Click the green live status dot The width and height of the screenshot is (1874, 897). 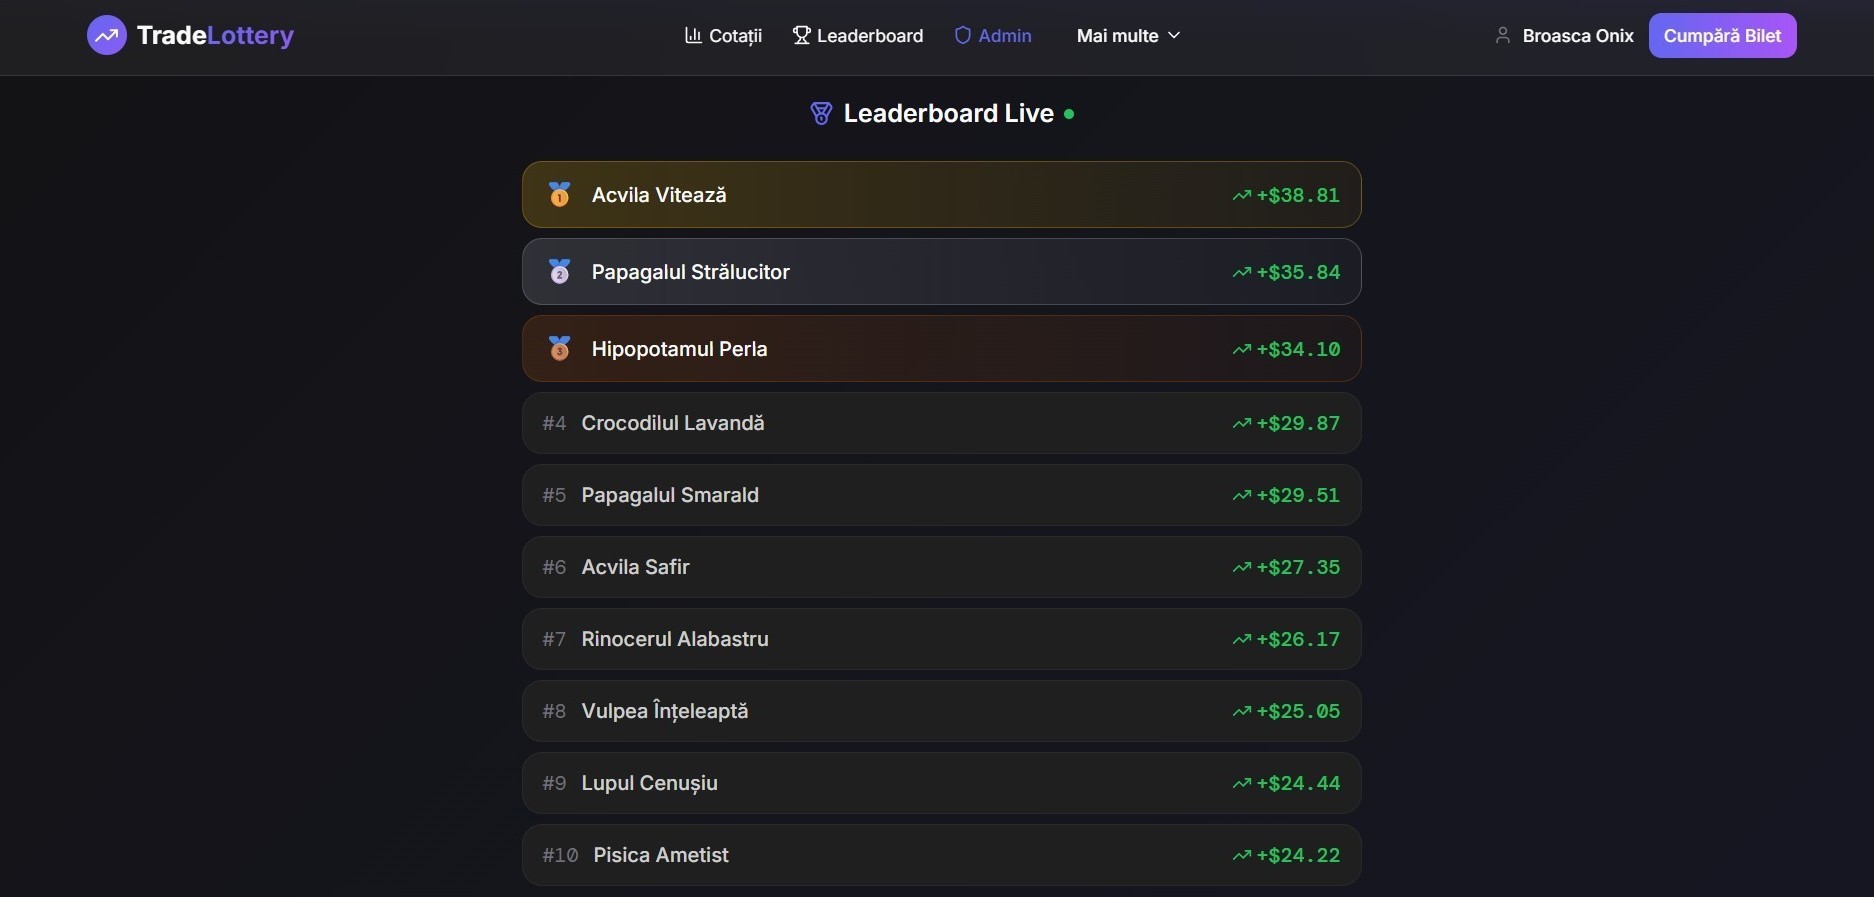click(1069, 114)
